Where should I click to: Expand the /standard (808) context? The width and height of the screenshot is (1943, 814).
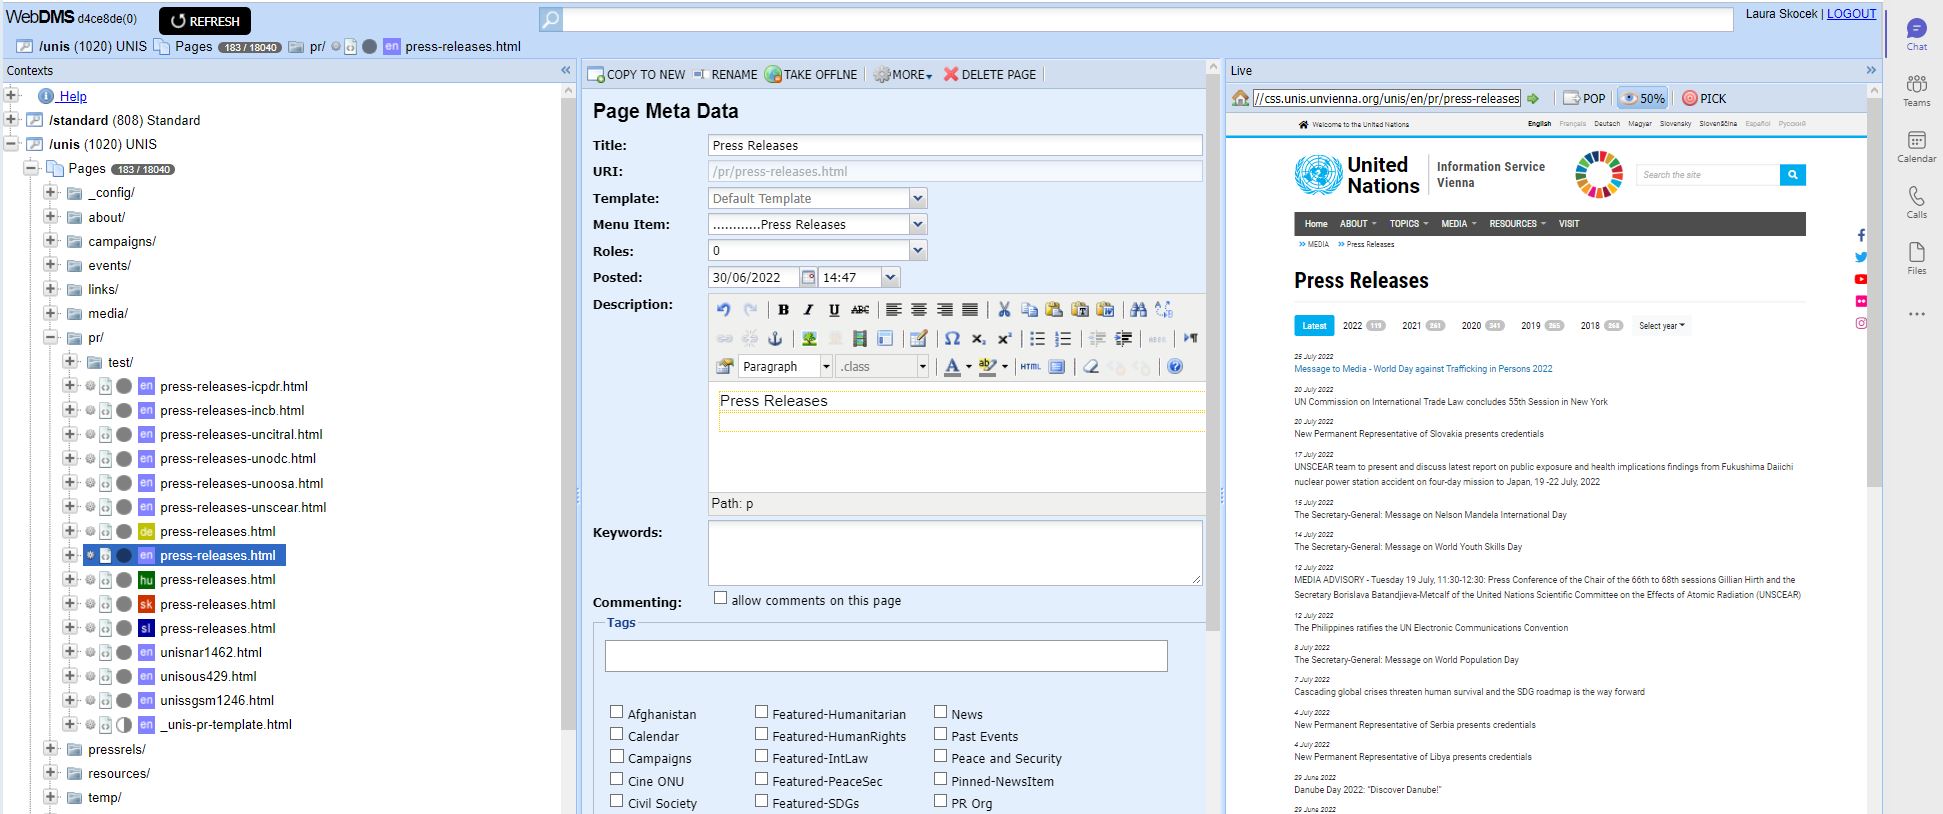point(11,119)
